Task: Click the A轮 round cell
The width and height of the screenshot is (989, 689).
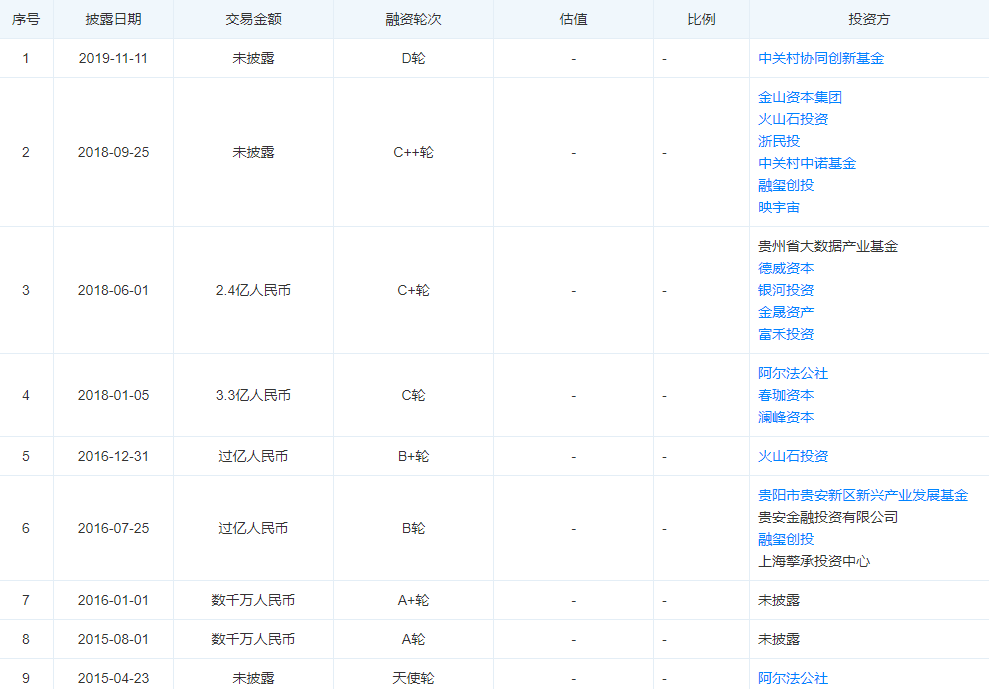Action: coord(414,639)
